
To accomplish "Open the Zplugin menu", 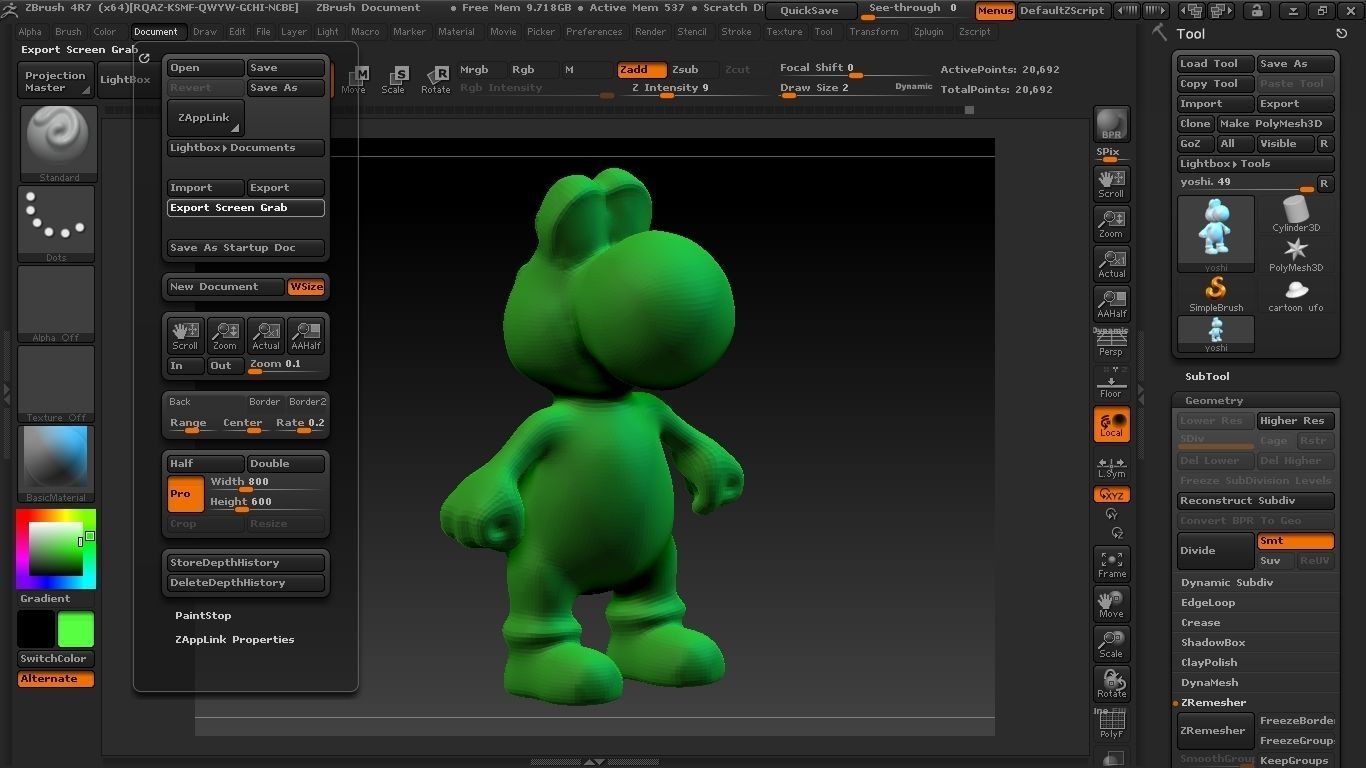I will [x=928, y=32].
